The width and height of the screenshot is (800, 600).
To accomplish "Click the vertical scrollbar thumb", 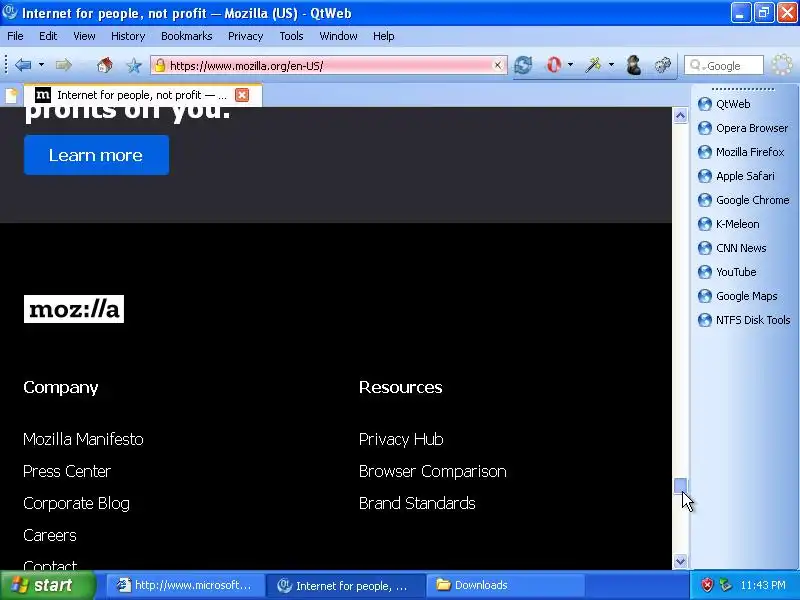I will [680, 485].
